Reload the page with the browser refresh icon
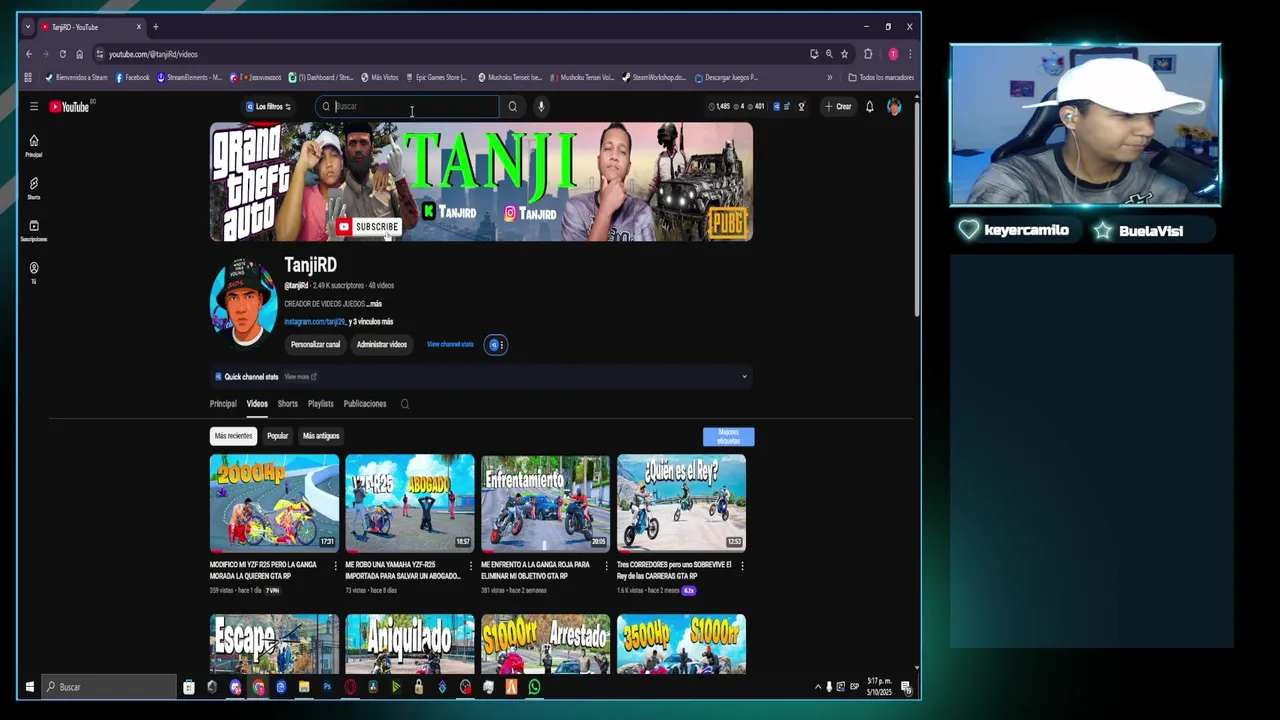 point(62,54)
